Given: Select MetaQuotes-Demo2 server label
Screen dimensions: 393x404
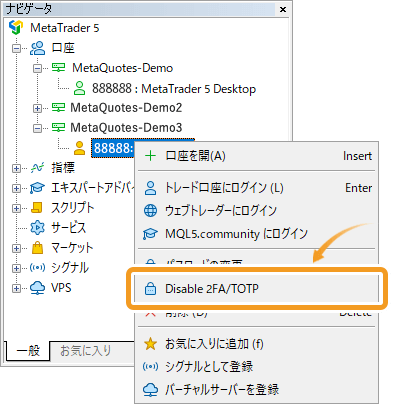Looking at the screenshot, I should [x=126, y=108].
